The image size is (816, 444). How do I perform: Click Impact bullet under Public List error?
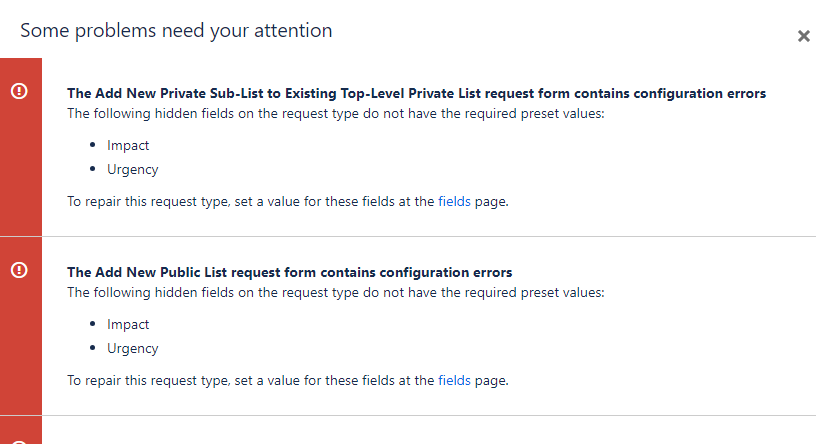tap(128, 324)
